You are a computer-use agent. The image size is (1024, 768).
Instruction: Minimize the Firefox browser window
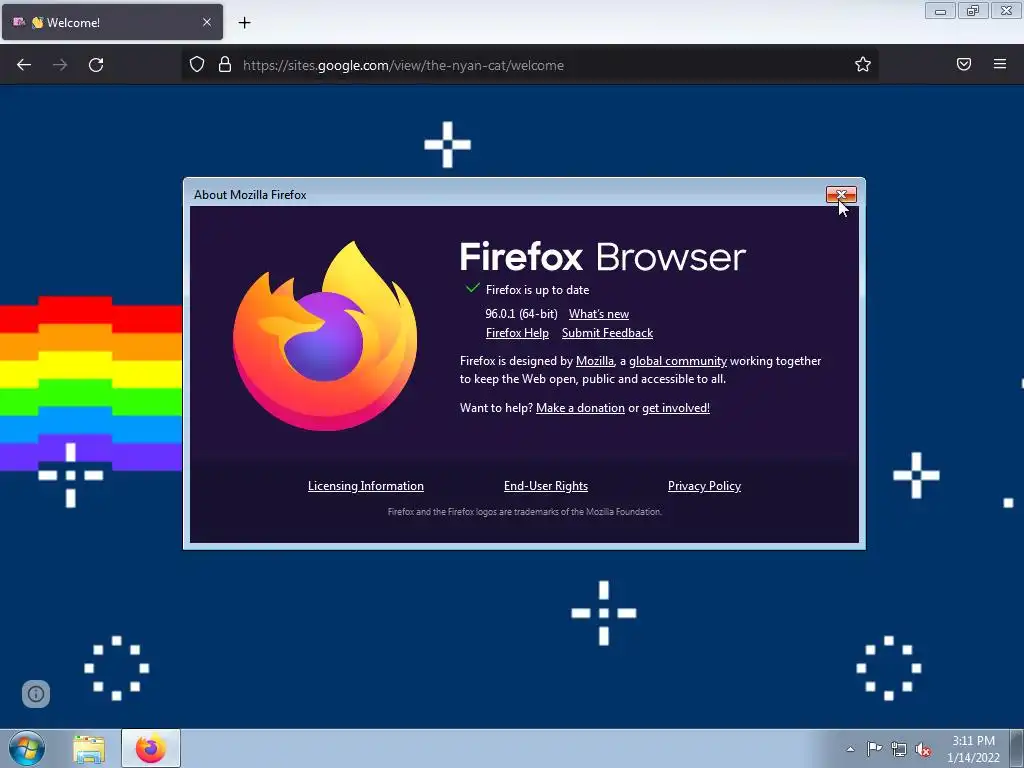tap(940, 11)
